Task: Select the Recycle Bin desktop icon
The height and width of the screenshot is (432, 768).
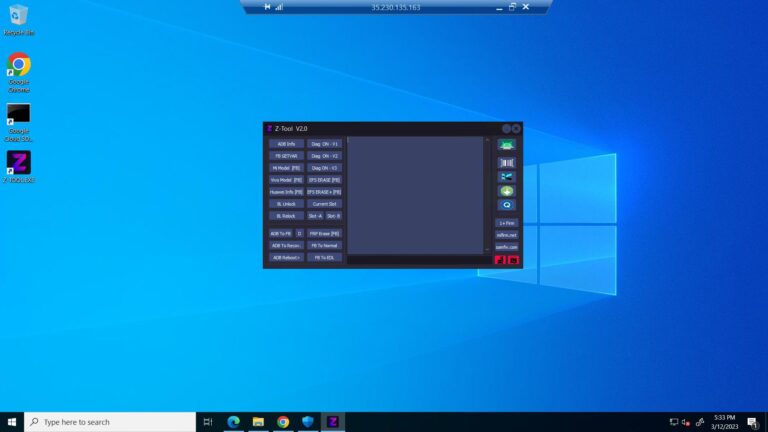Action: click(19, 20)
